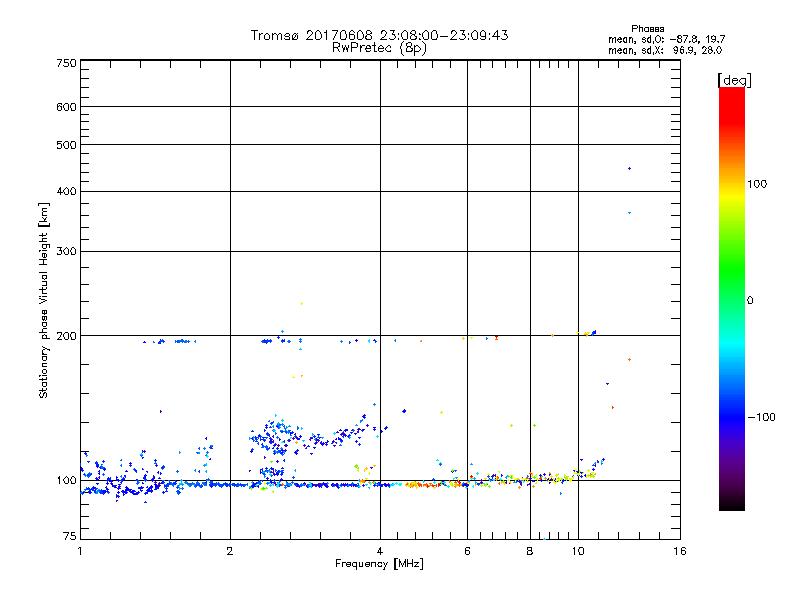Click the 'Frequency [MHz]' x-axis label
The image size is (800, 600).
tap(379, 565)
